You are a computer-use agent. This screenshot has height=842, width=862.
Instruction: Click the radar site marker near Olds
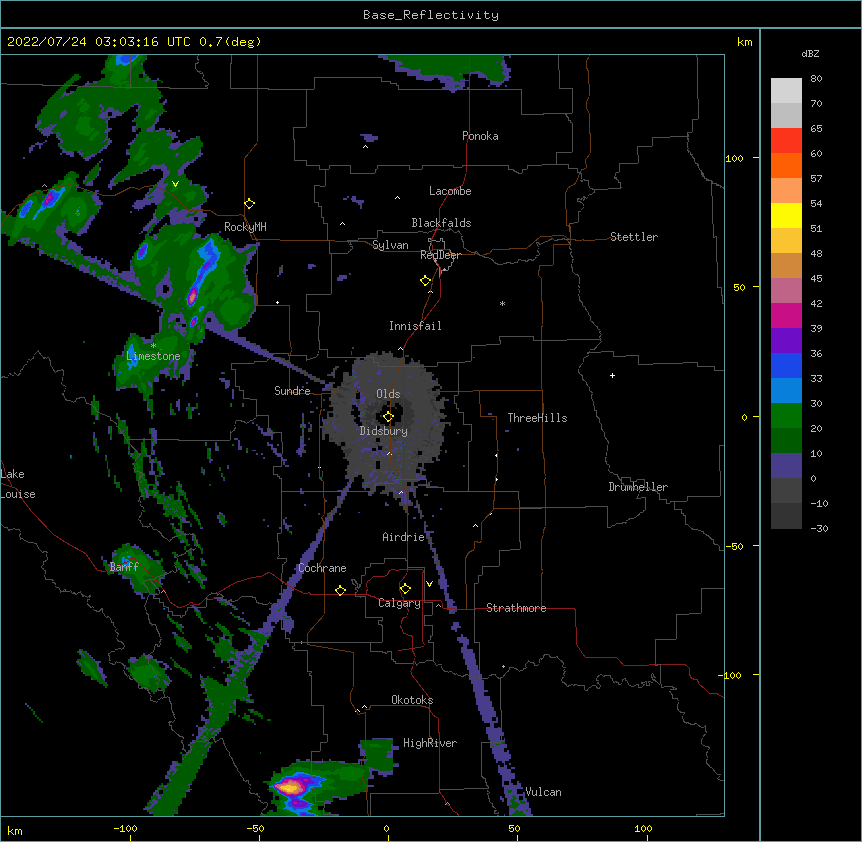pos(388,417)
